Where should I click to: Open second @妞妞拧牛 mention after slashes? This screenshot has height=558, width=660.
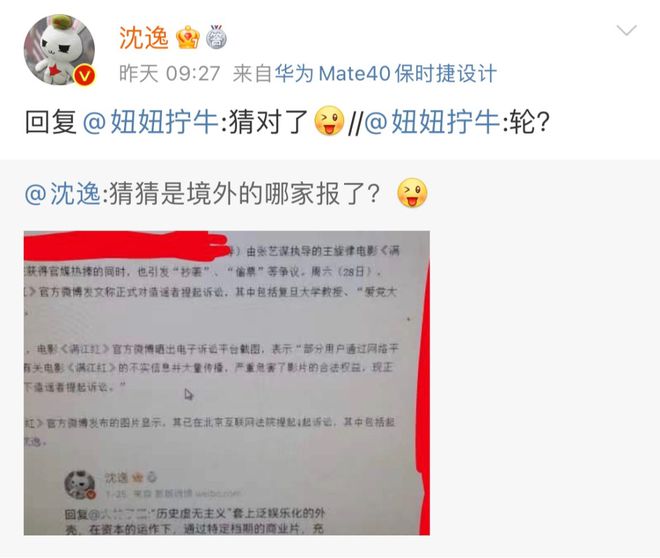coord(432,122)
